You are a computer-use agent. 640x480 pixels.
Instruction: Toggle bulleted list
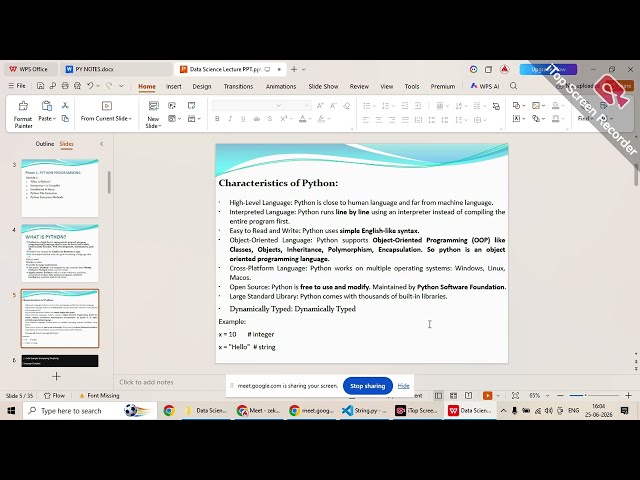367,106
